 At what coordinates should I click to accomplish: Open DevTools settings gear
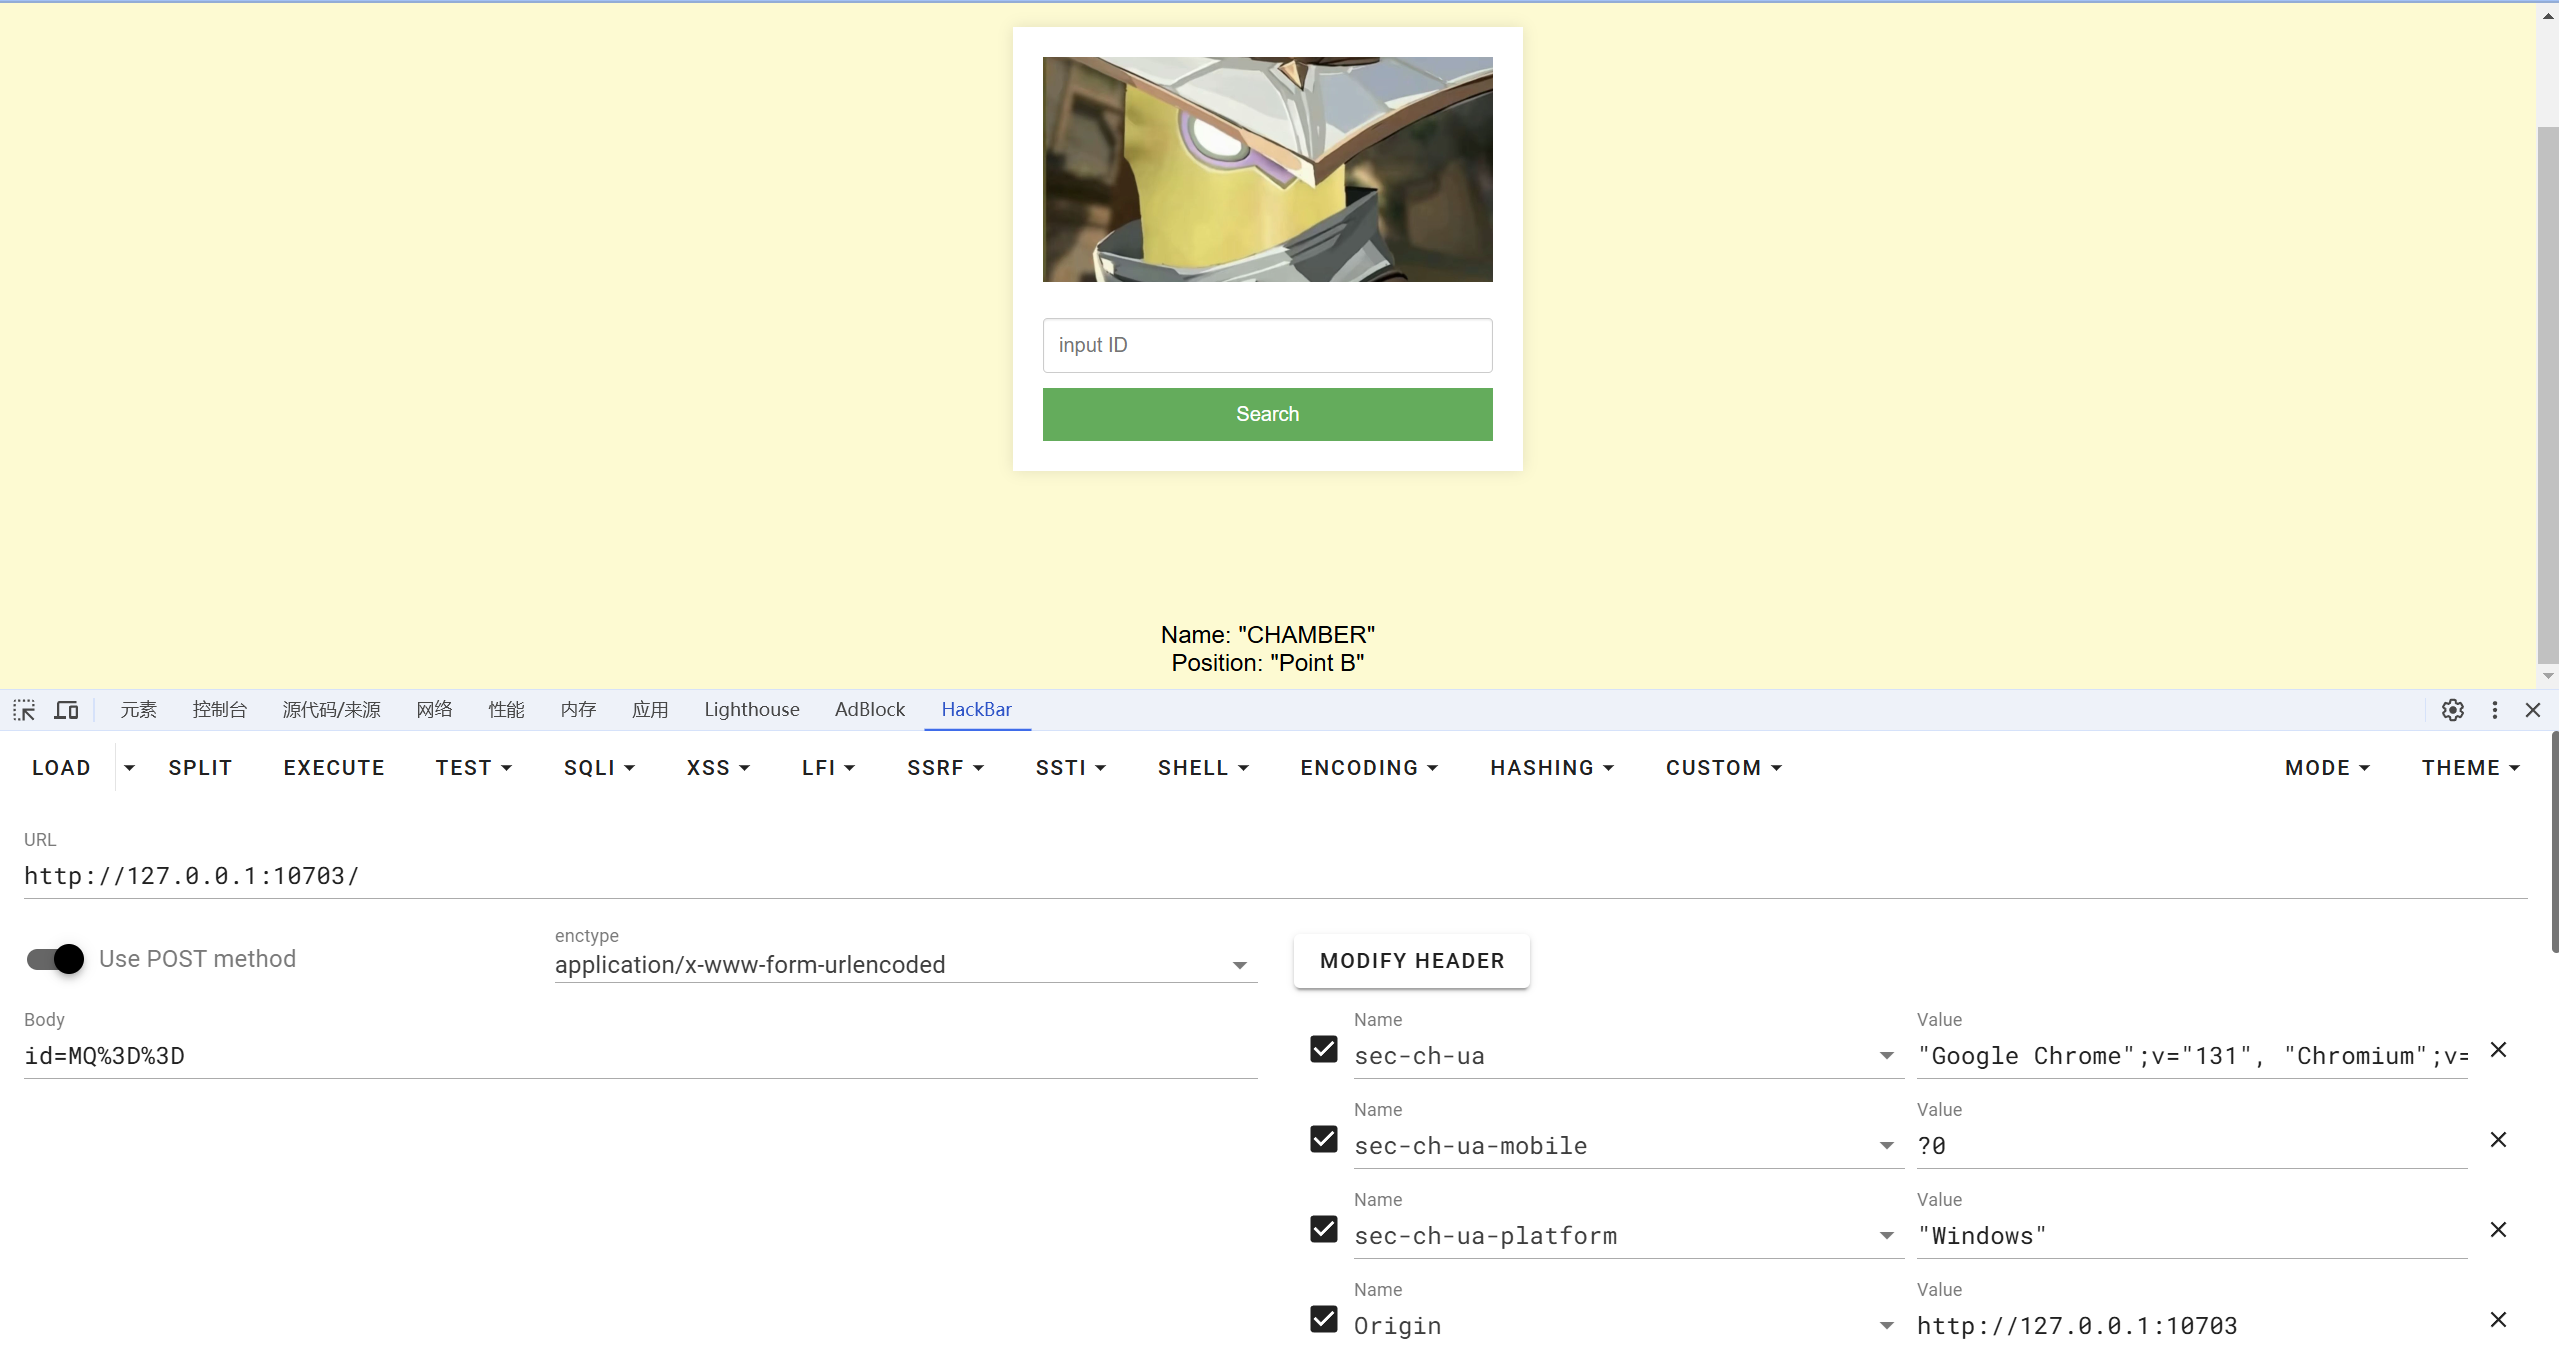2452,710
